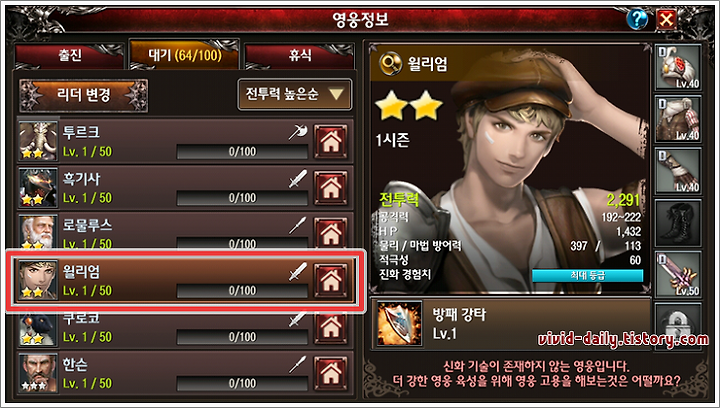
Task: Open the blue question mark help icon
Action: pyautogui.click(x=637, y=19)
